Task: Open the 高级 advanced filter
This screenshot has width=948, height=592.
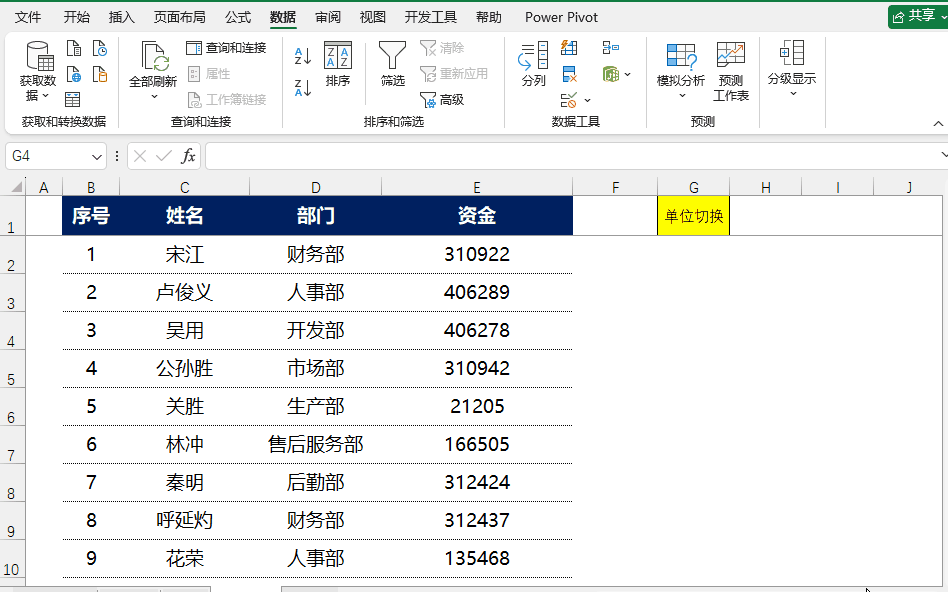Action: coord(442,100)
